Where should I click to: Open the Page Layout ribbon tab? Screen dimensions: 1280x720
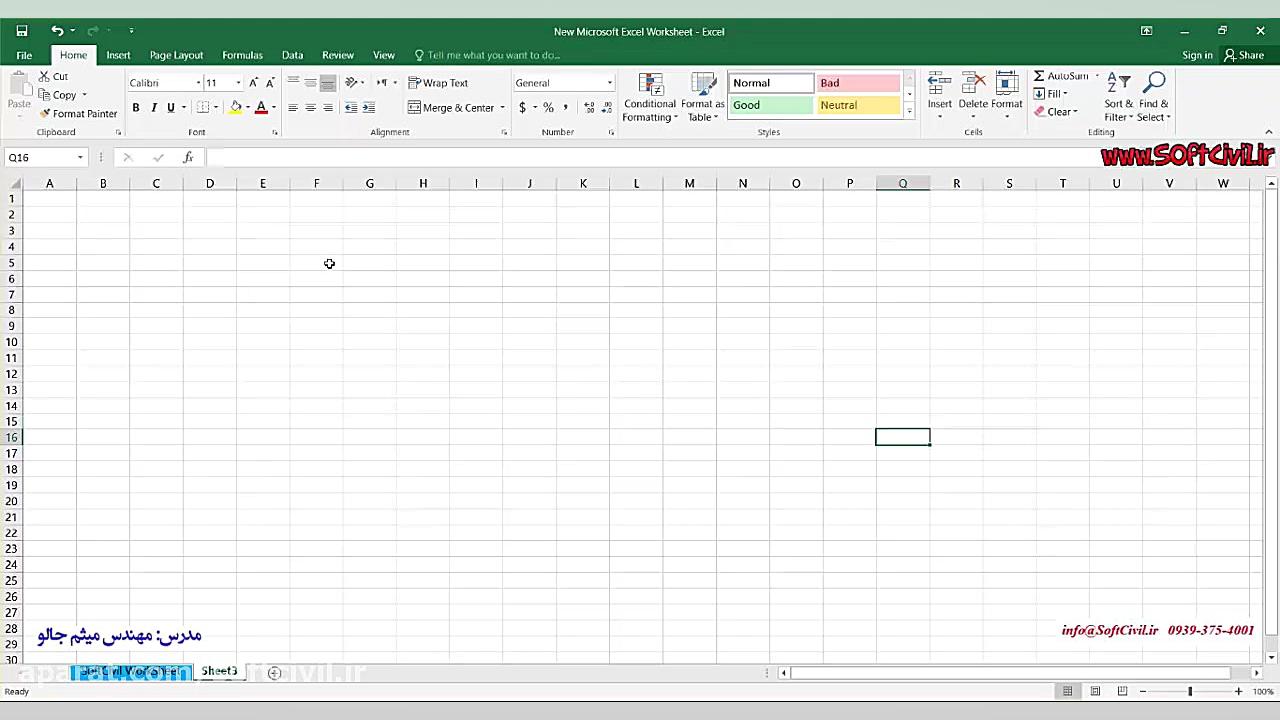tap(176, 55)
